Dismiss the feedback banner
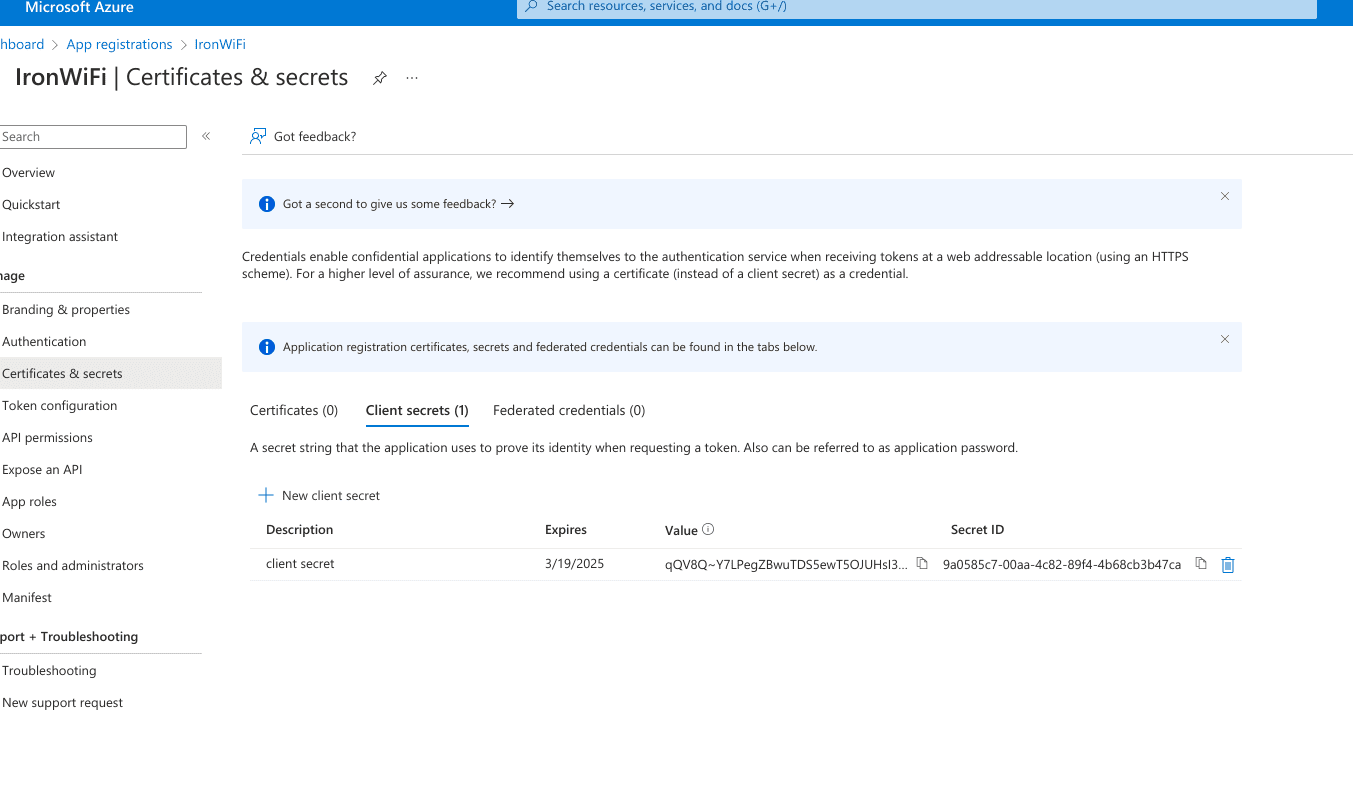This screenshot has width=1353, height=788. tap(1225, 196)
